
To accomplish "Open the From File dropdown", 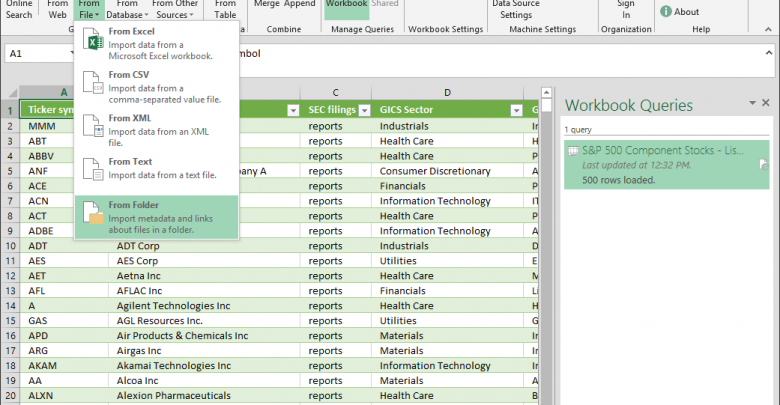I will click(89, 9).
